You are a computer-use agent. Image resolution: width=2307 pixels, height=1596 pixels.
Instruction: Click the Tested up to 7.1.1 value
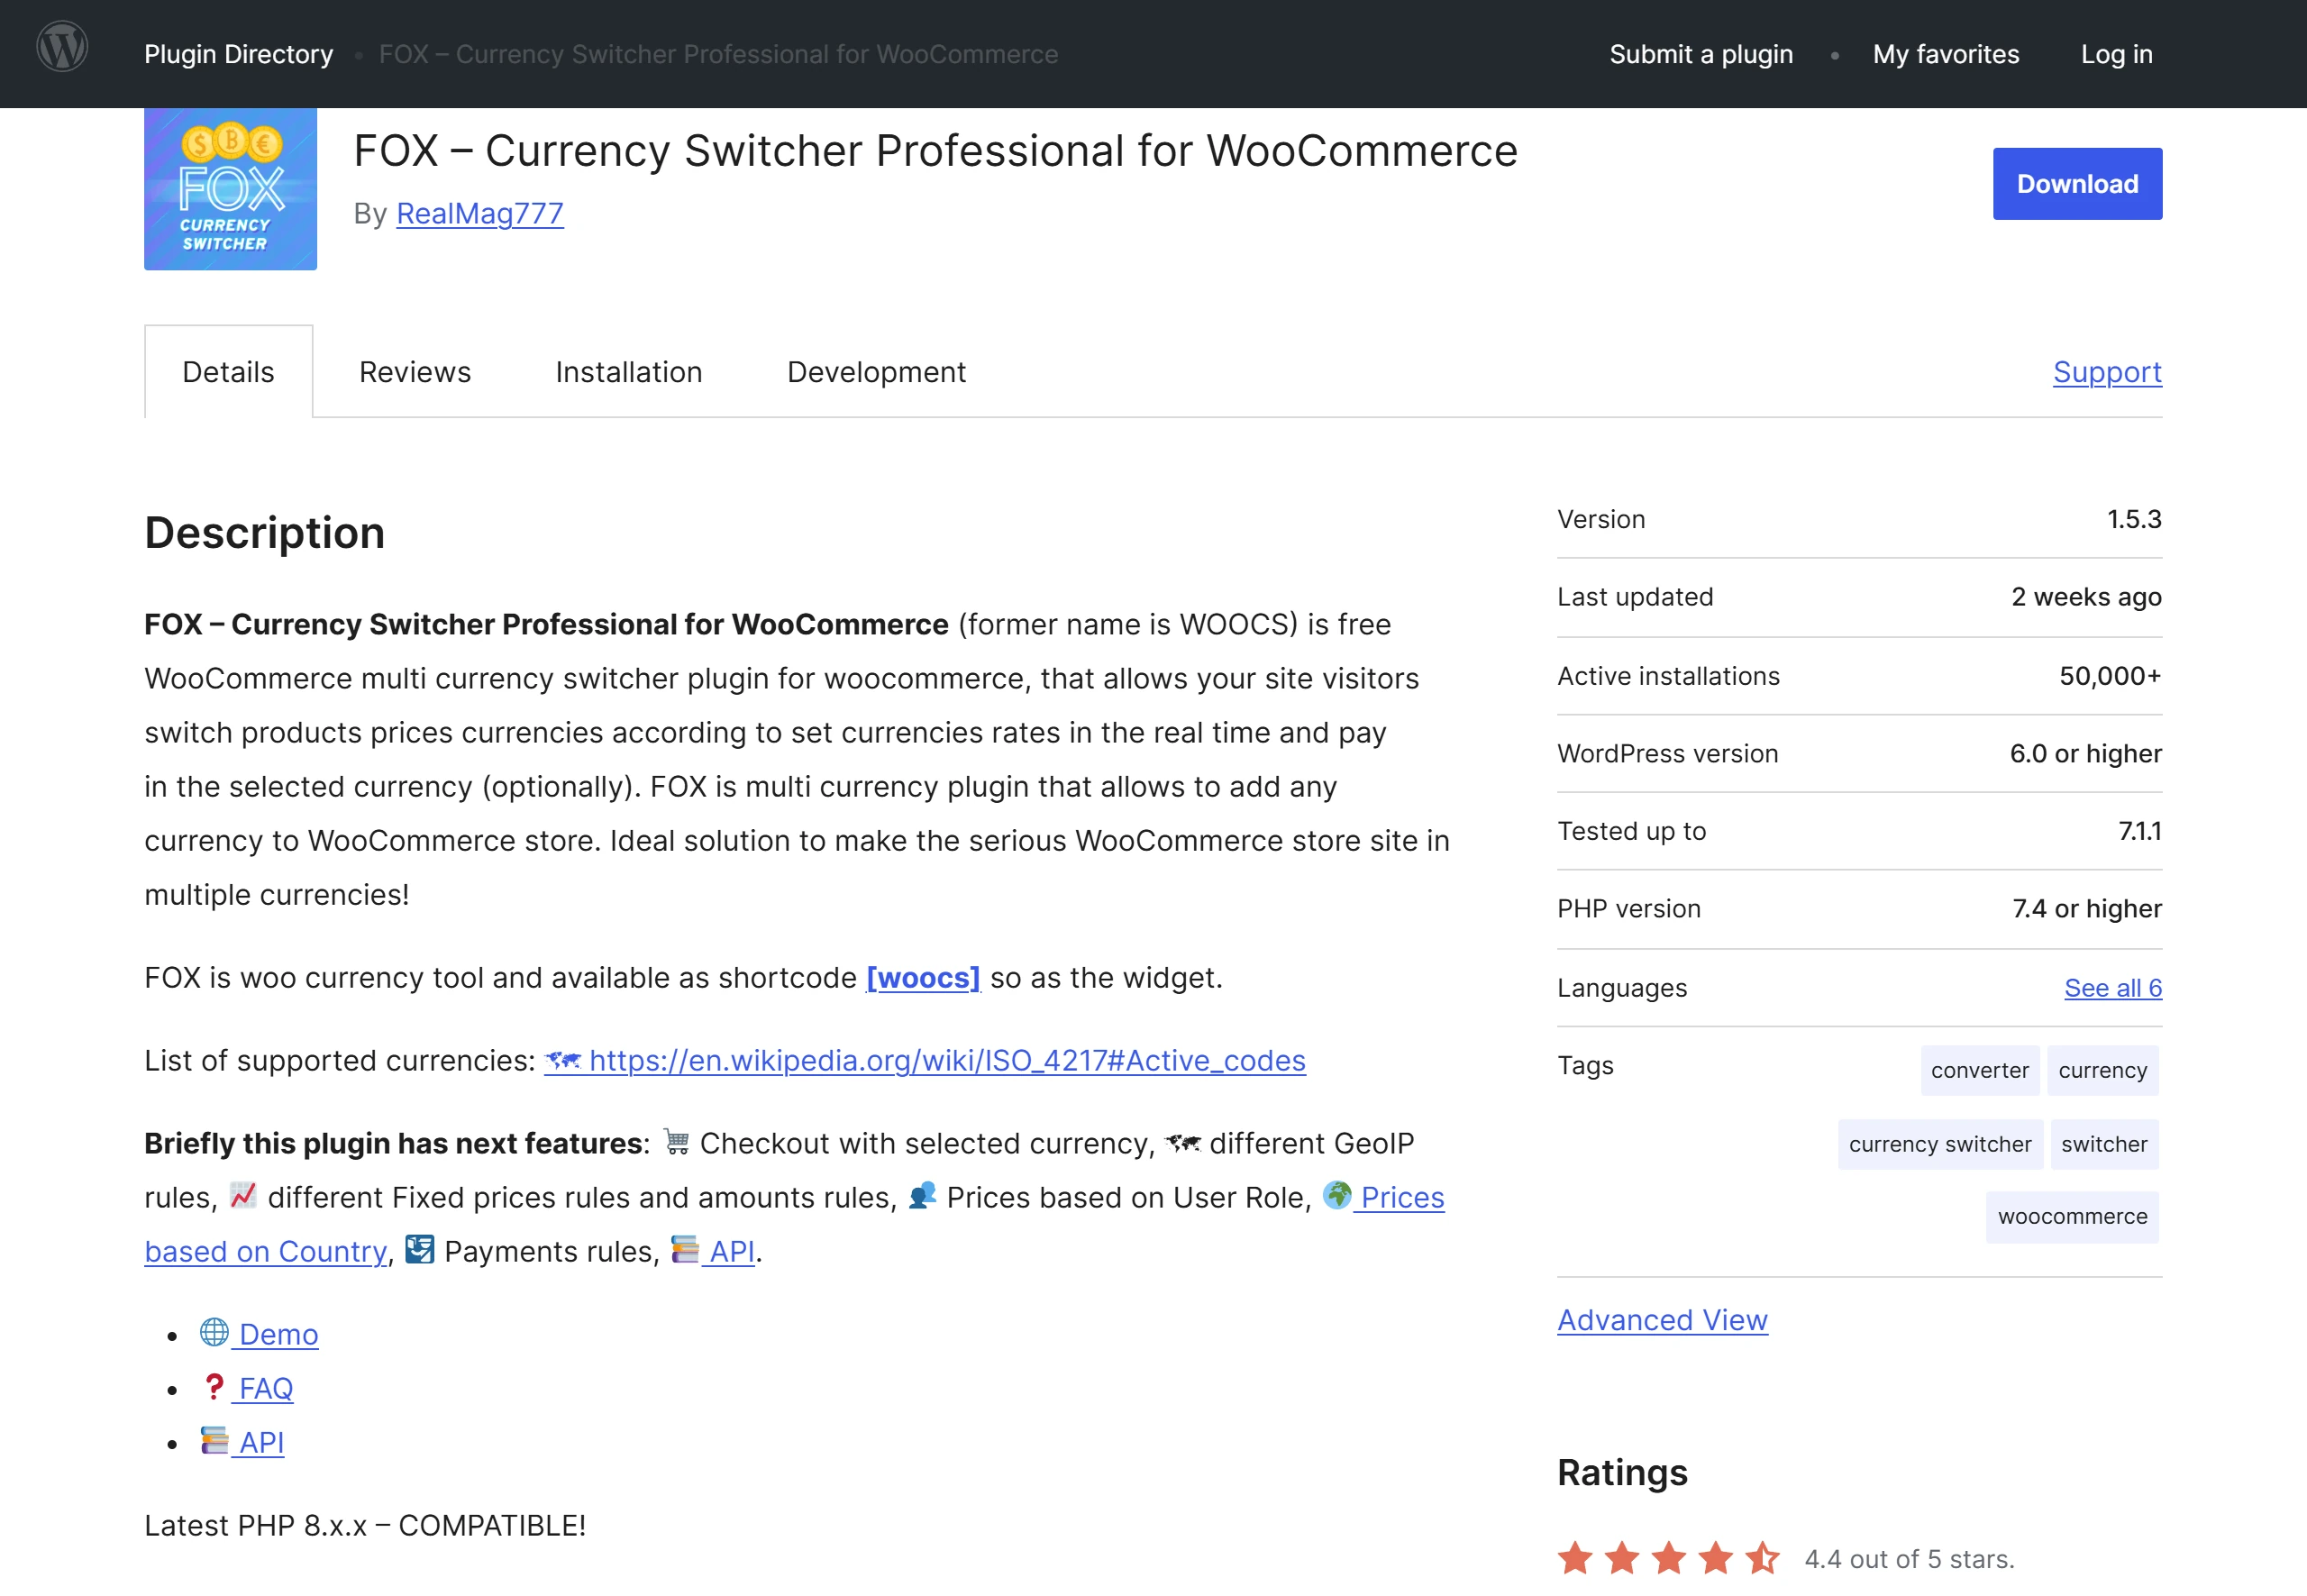[2140, 831]
